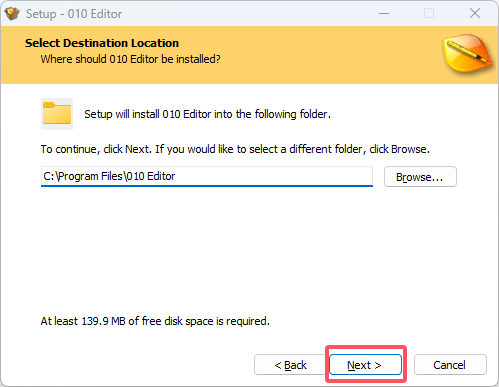Click the disabled maximize button
The image size is (499, 387).
pyautogui.click(x=429, y=13)
